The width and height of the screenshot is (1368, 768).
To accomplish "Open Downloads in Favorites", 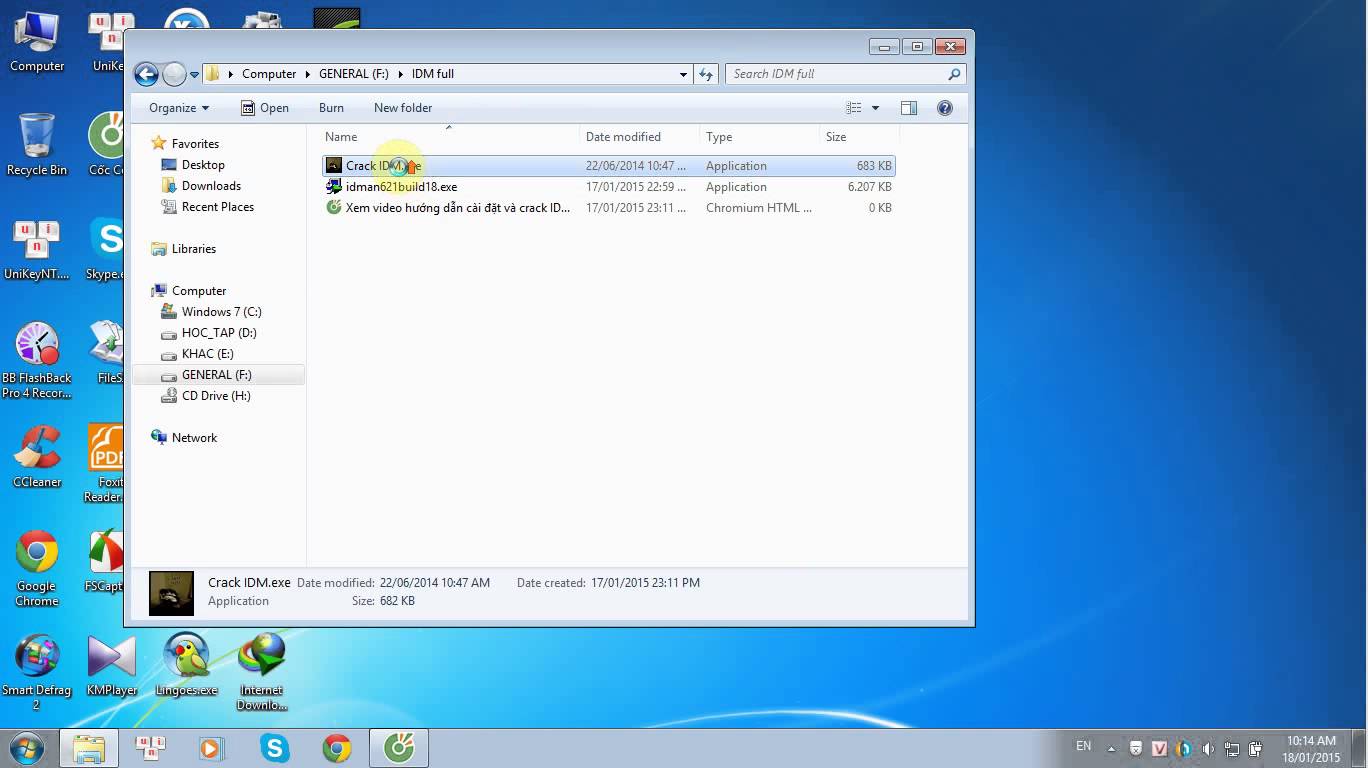I will tap(211, 186).
